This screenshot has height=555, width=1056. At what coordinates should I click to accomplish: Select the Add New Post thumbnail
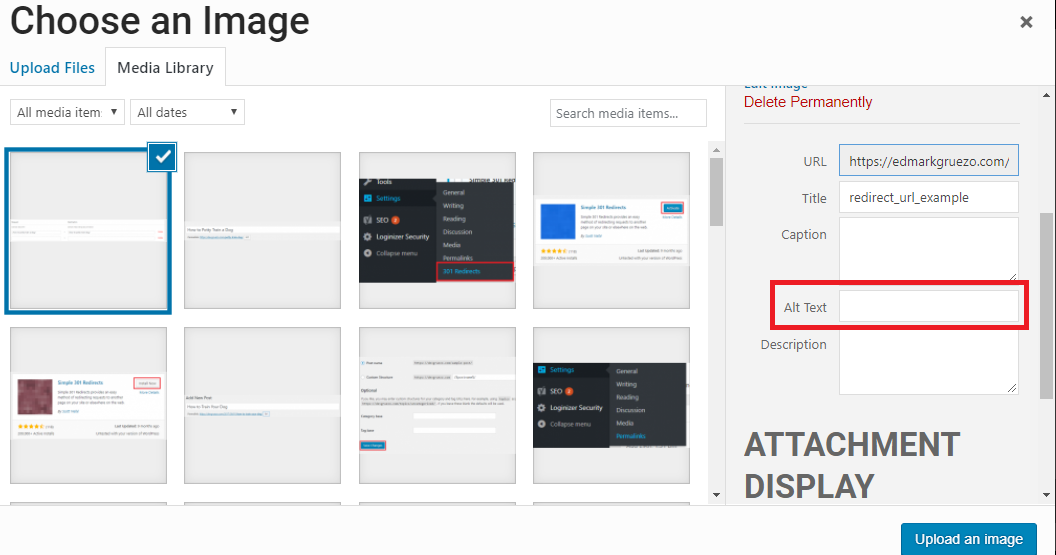coord(262,405)
